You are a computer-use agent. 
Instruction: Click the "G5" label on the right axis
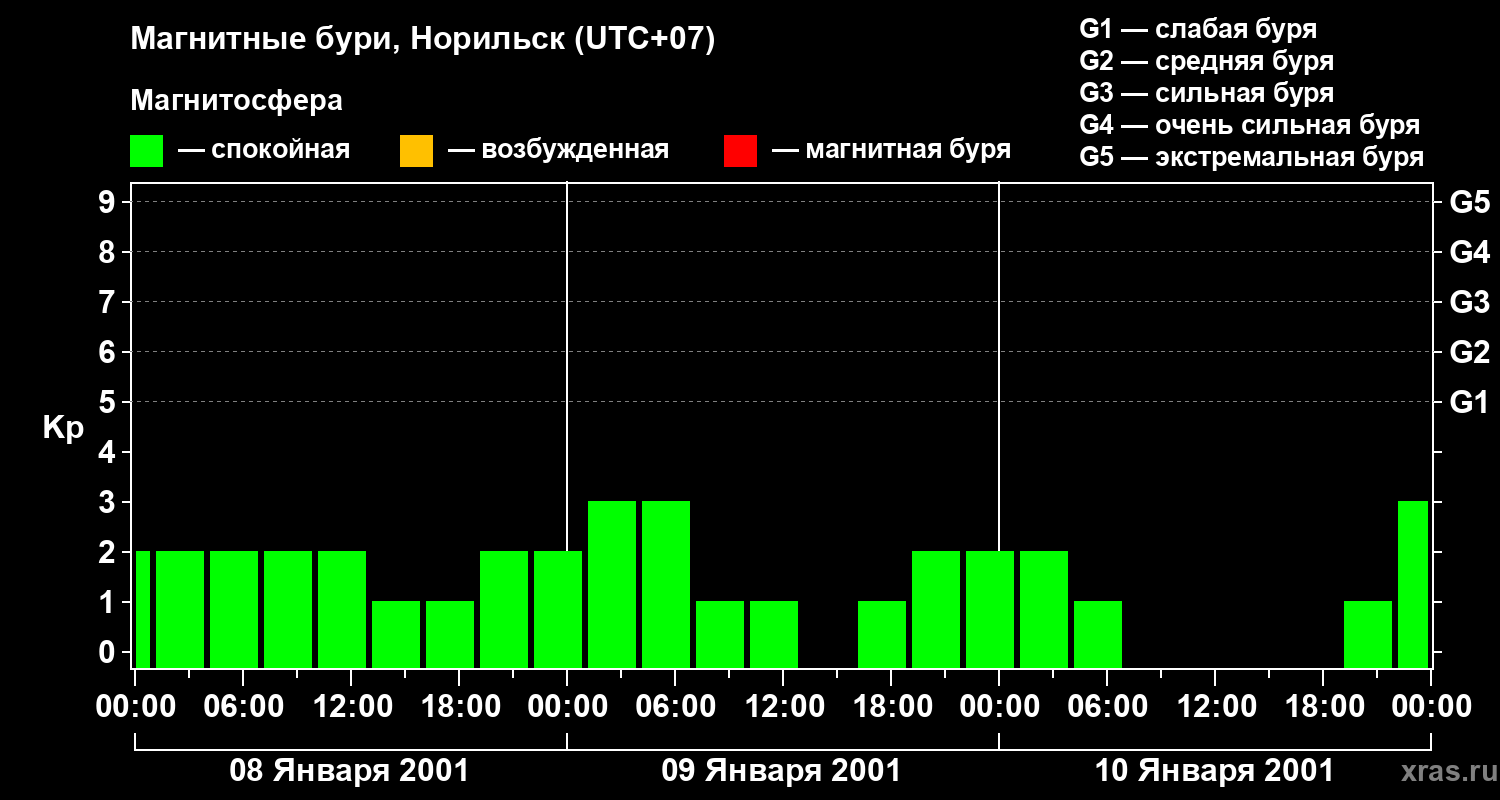coord(1469,203)
